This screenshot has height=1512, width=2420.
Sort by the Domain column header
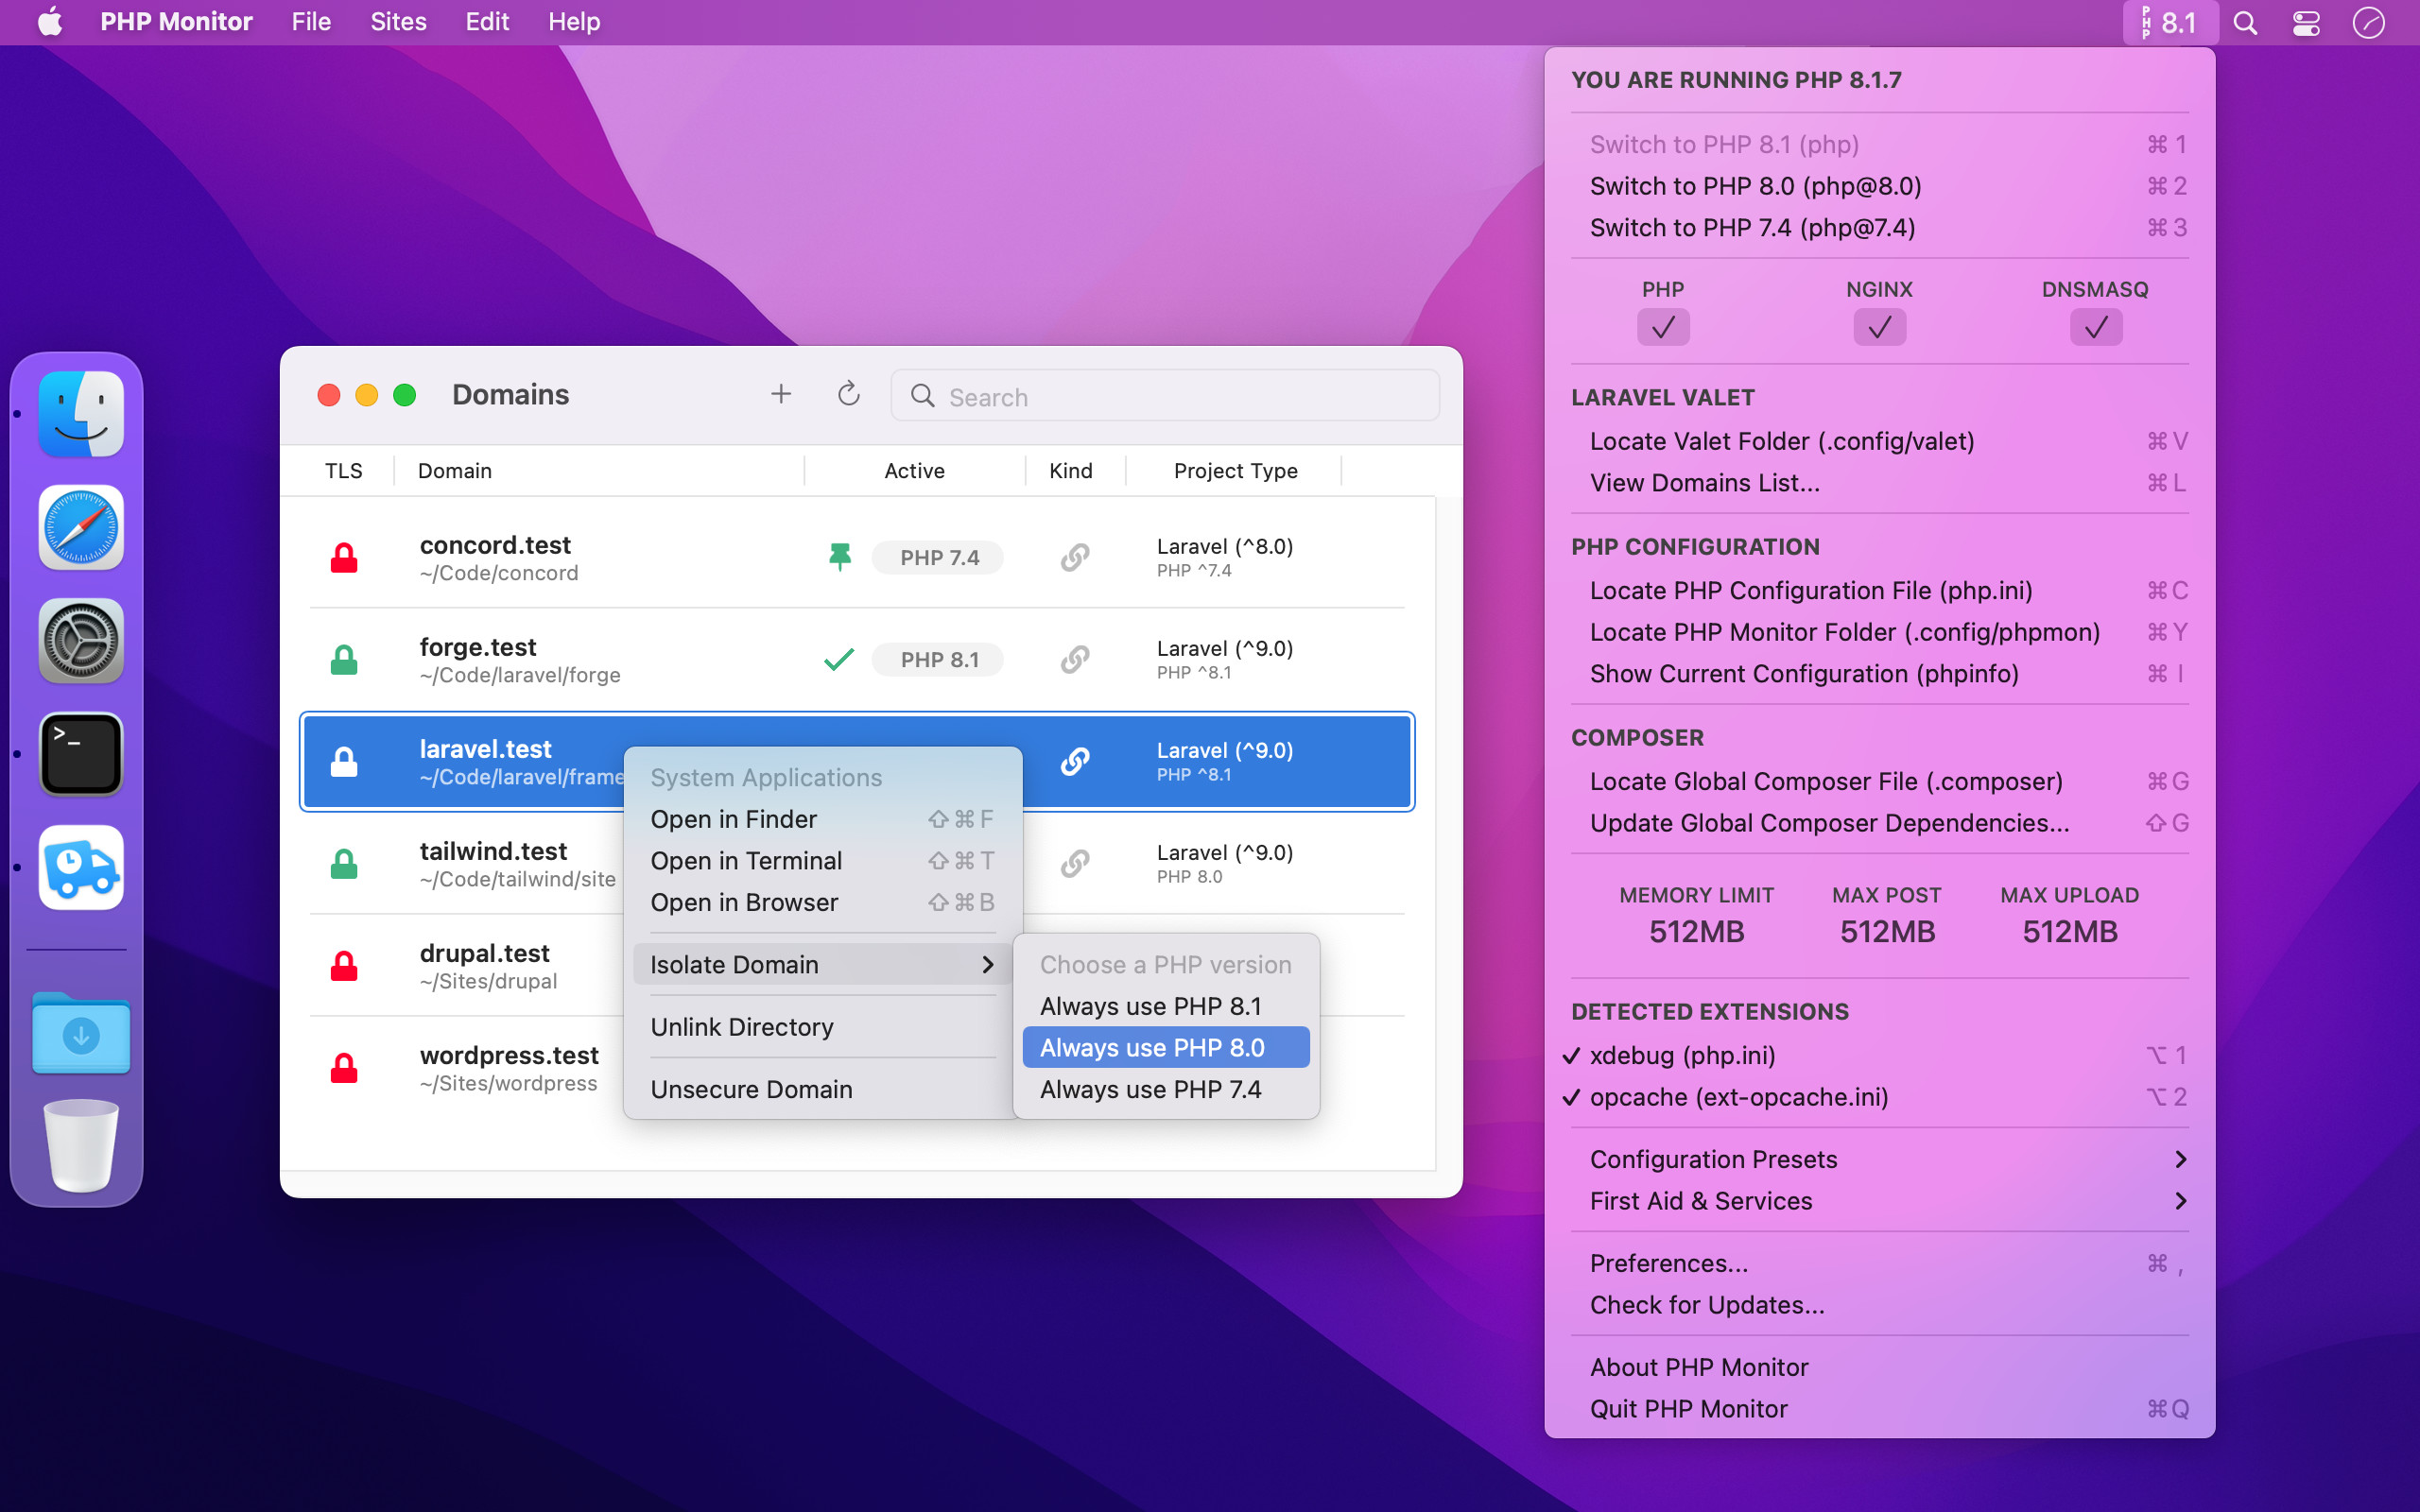tap(599, 470)
